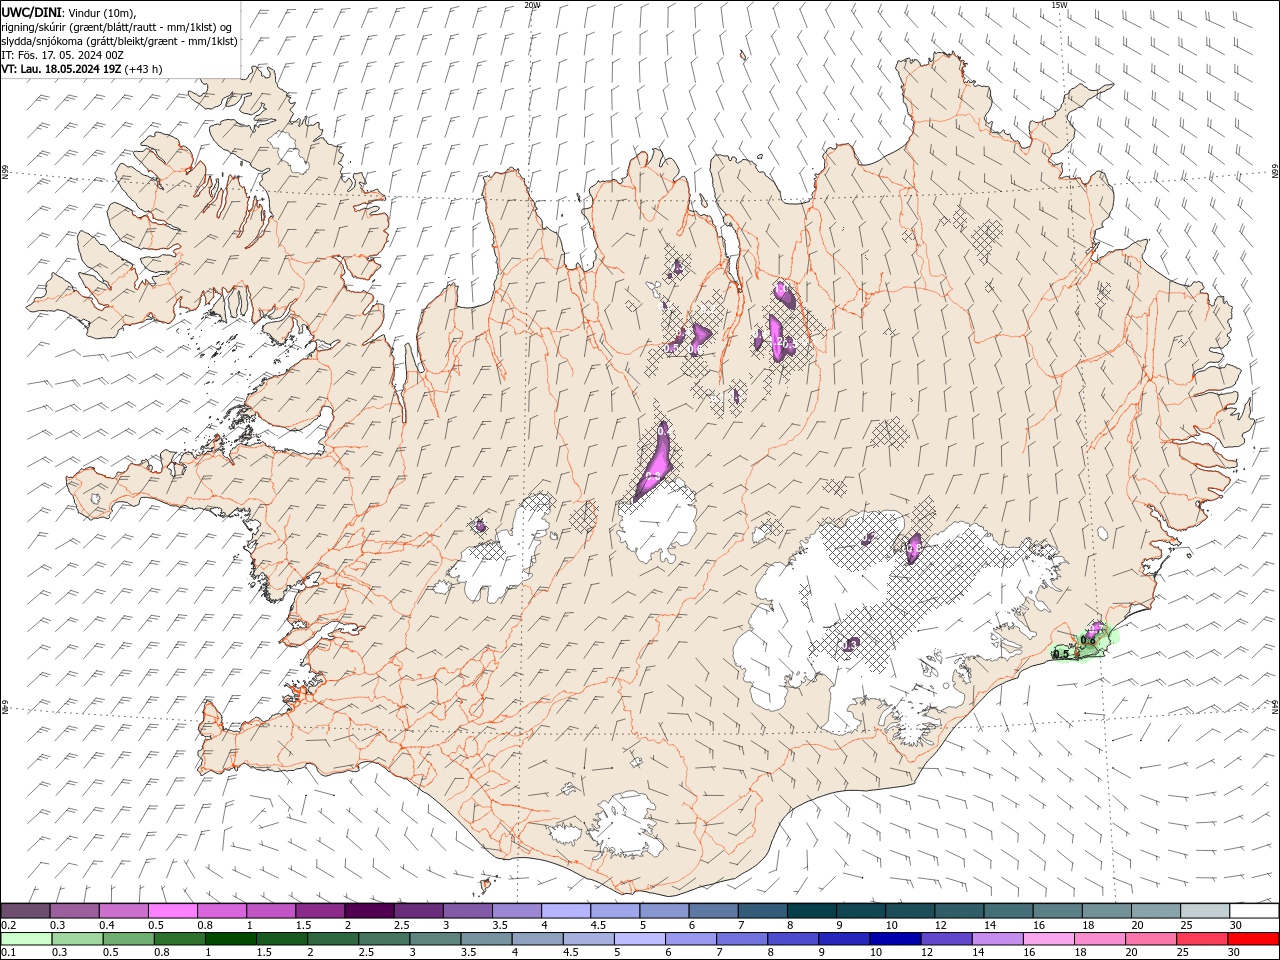Select the 'IT: Fös. 17. 05. 2024 00Z' line
Screen dimensions: 1280x960
pos(62,55)
